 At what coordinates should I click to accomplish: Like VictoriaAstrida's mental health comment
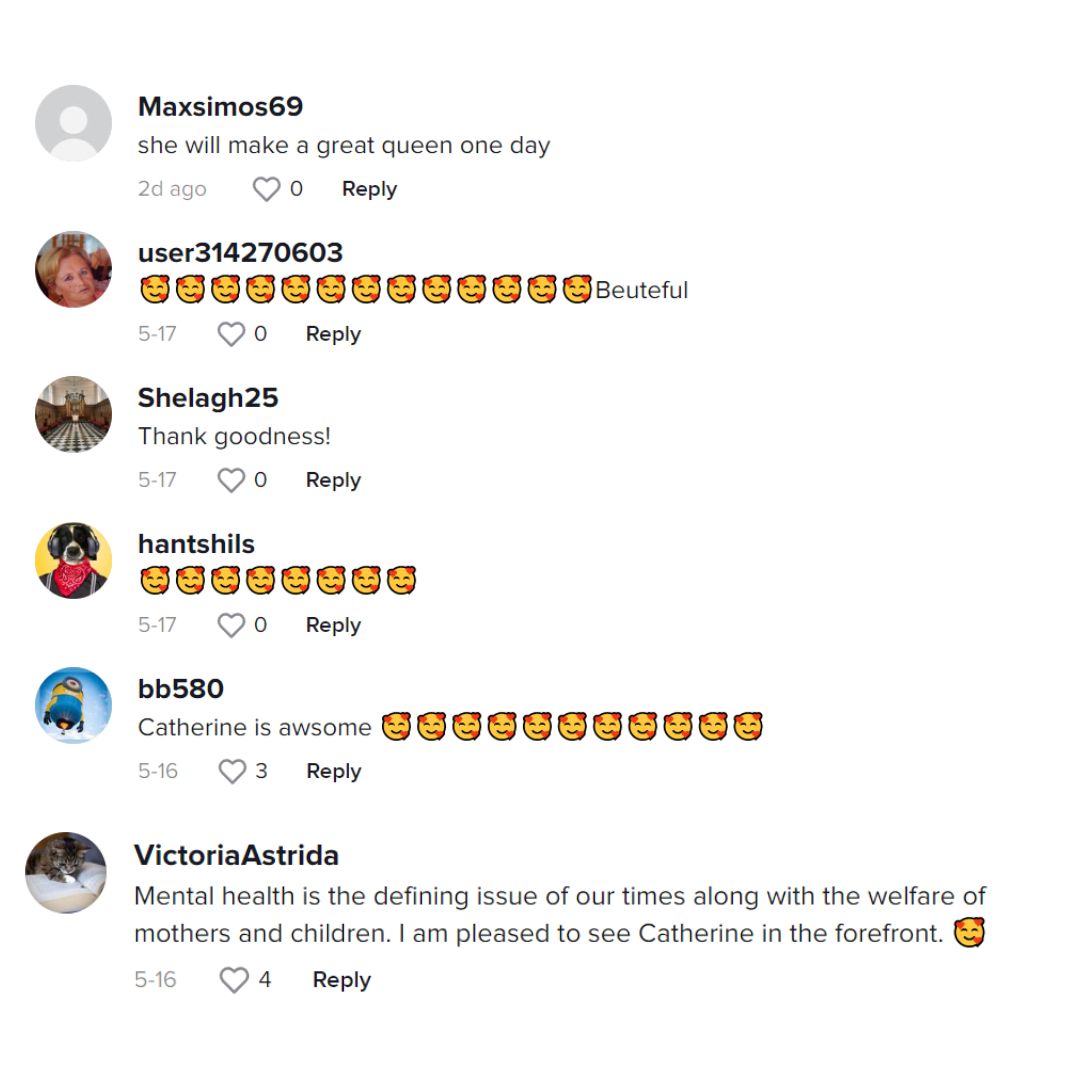coord(233,980)
